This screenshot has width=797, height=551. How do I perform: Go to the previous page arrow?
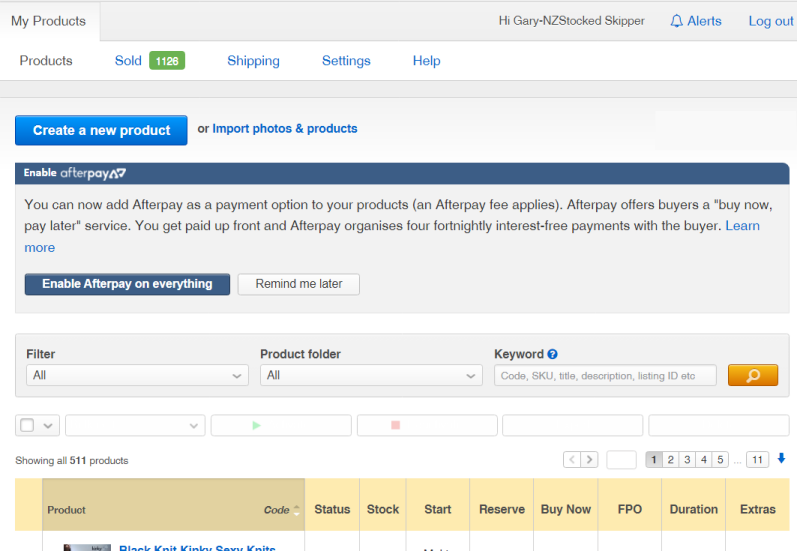coord(571,460)
